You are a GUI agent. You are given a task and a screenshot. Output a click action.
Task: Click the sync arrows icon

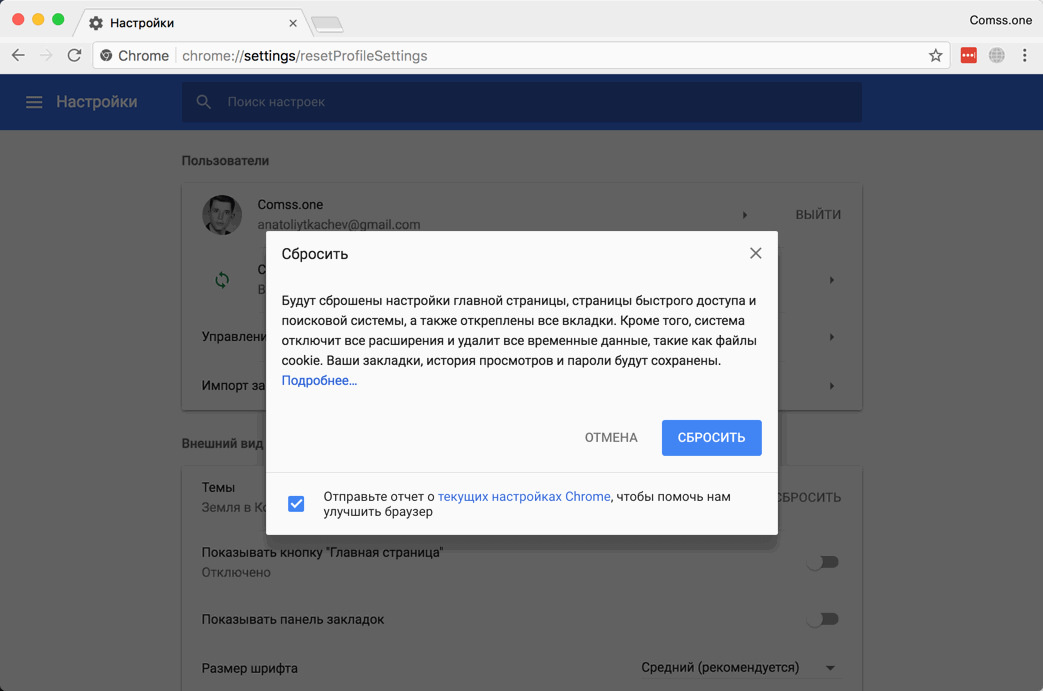pyautogui.click(x=222, y=280)
